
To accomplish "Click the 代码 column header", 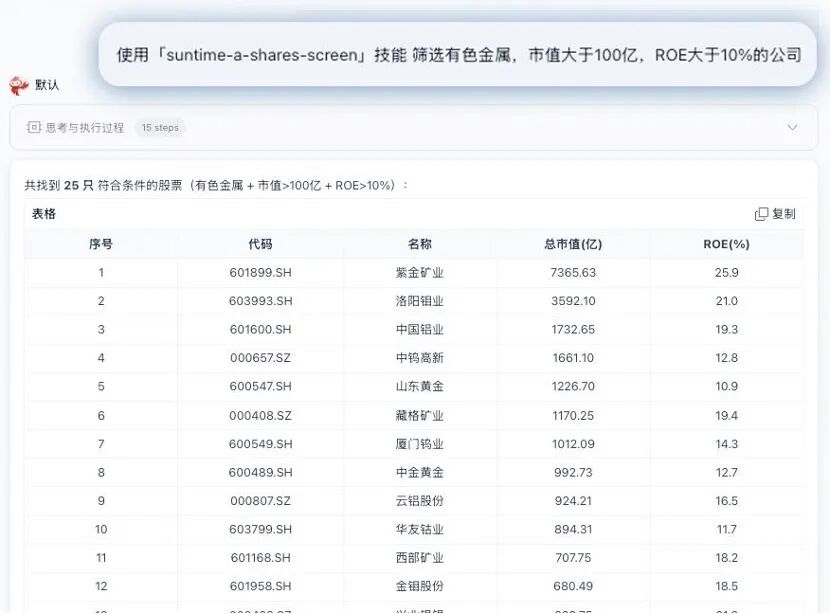I will (x=260, y=244).
